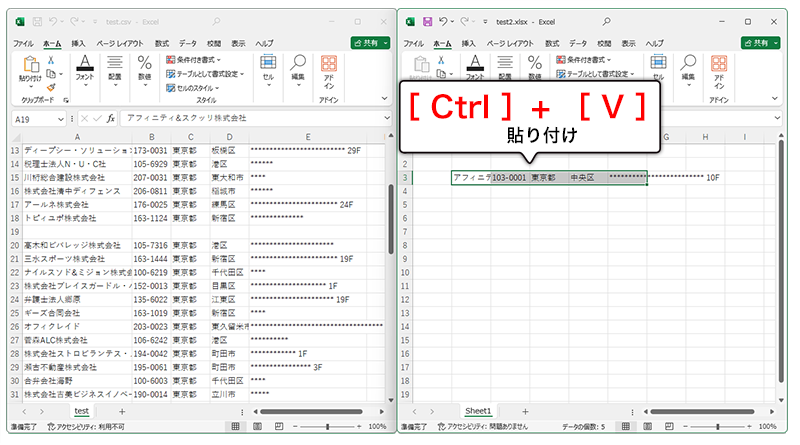Expand the 条件付き書式 dropdown in test.csv
The height and width of the screenshot is (445, 800).
click(x=205, y=60)
